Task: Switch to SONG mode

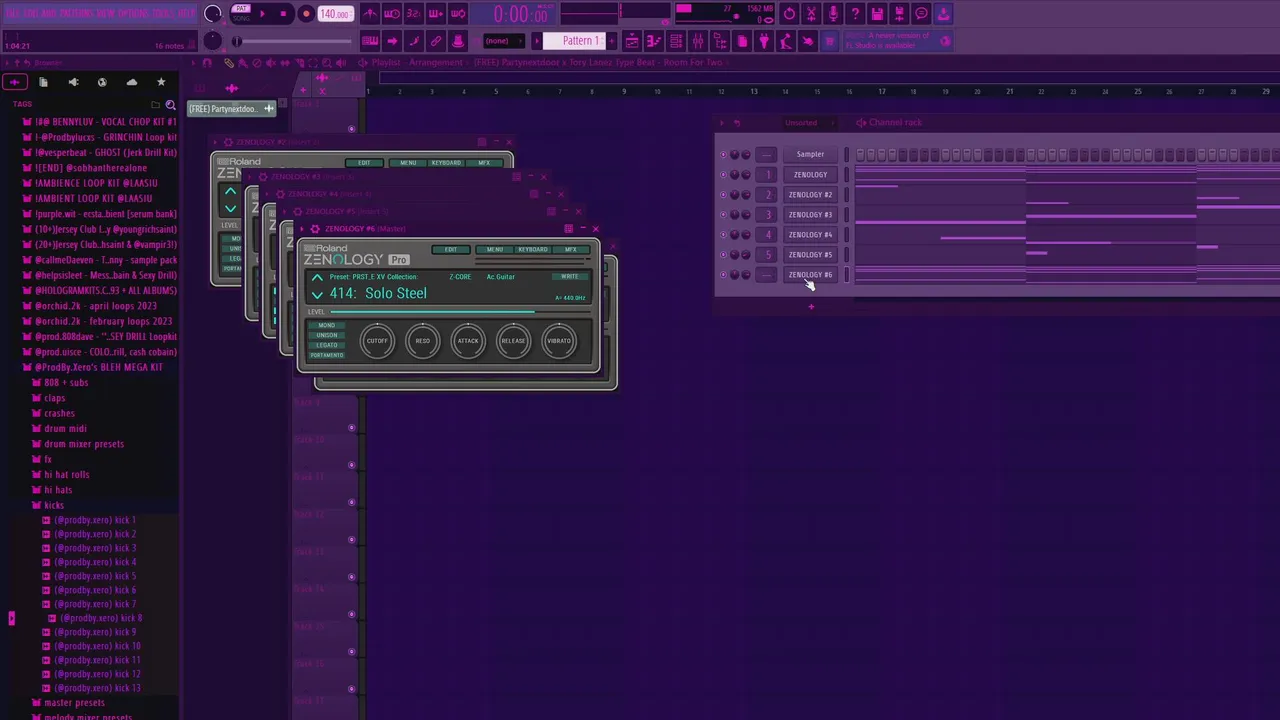Action: point(241,18)
